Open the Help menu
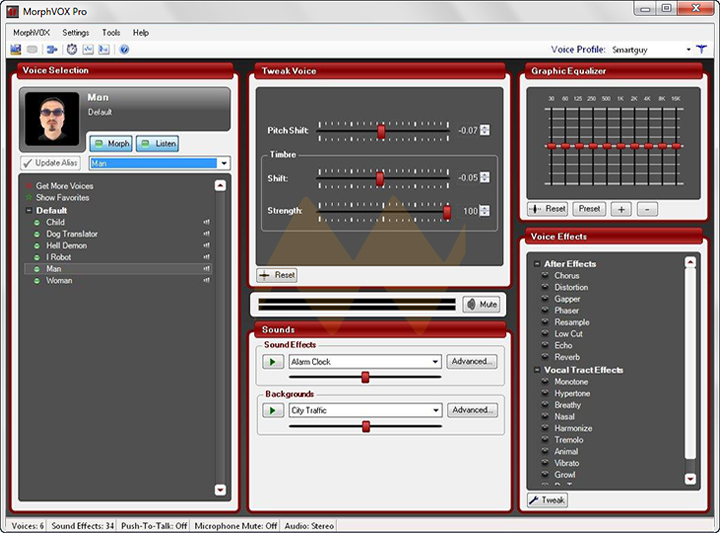The image size is (720, 533). (x=141, y=33)
